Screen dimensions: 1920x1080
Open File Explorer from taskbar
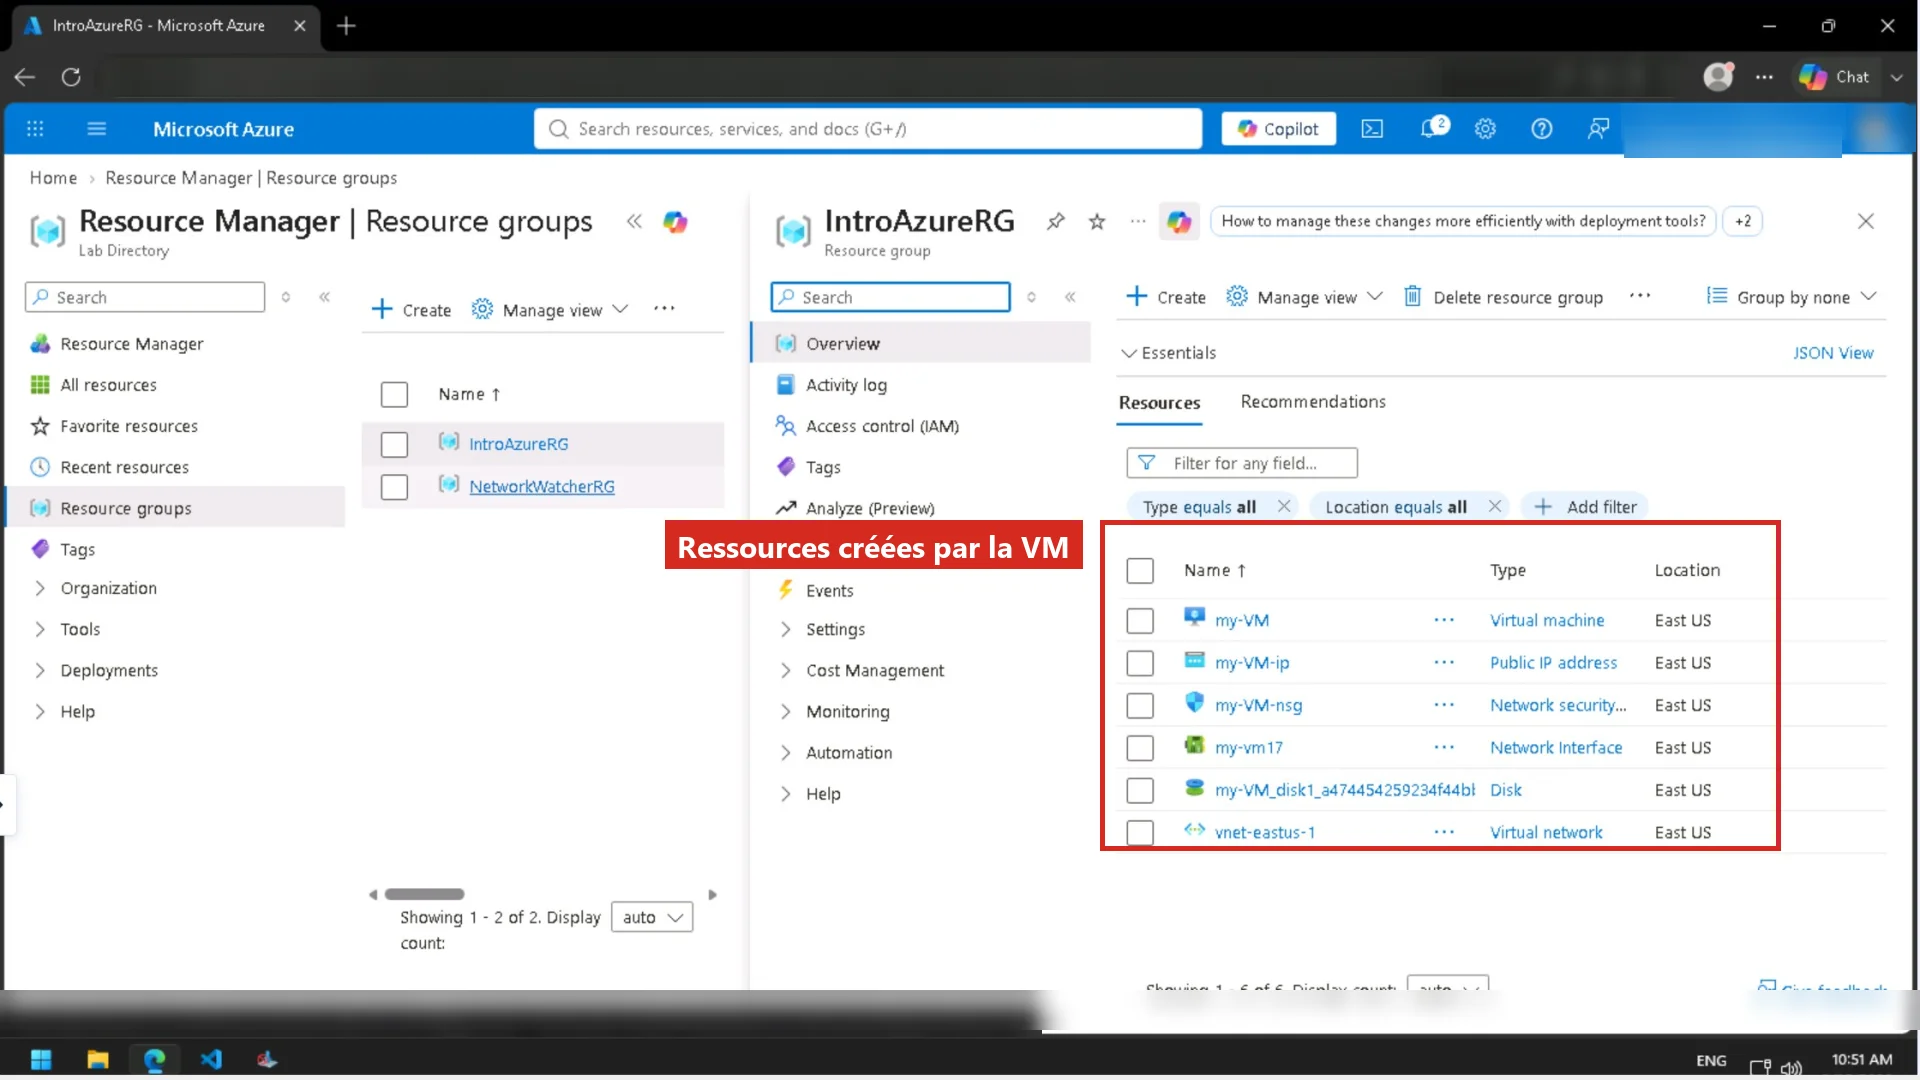click(98, 1060)
